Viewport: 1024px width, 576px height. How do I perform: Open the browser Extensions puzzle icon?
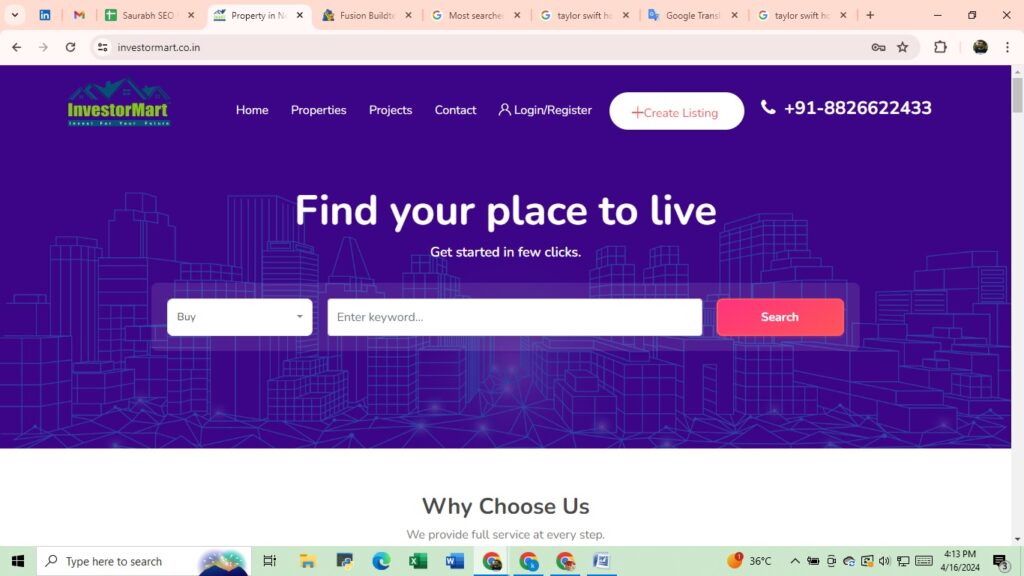click(940, 47)
